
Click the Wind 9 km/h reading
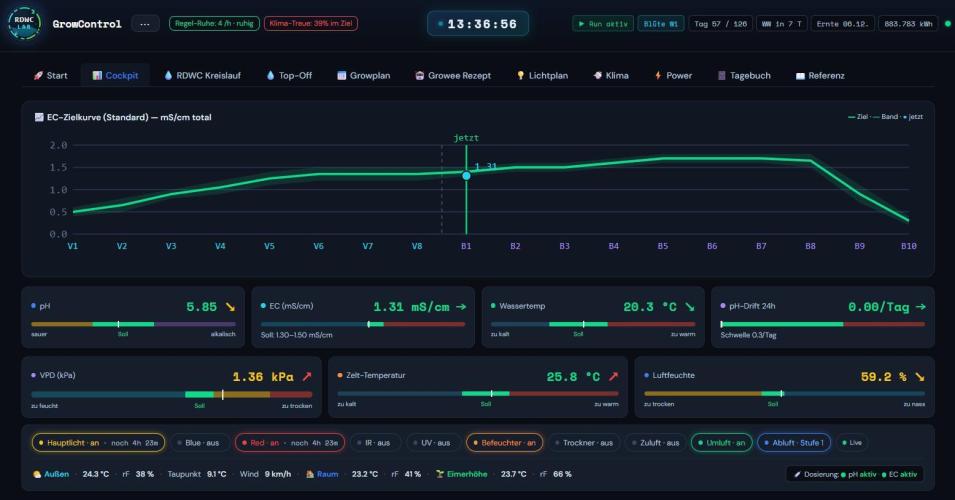pos(266,474)
